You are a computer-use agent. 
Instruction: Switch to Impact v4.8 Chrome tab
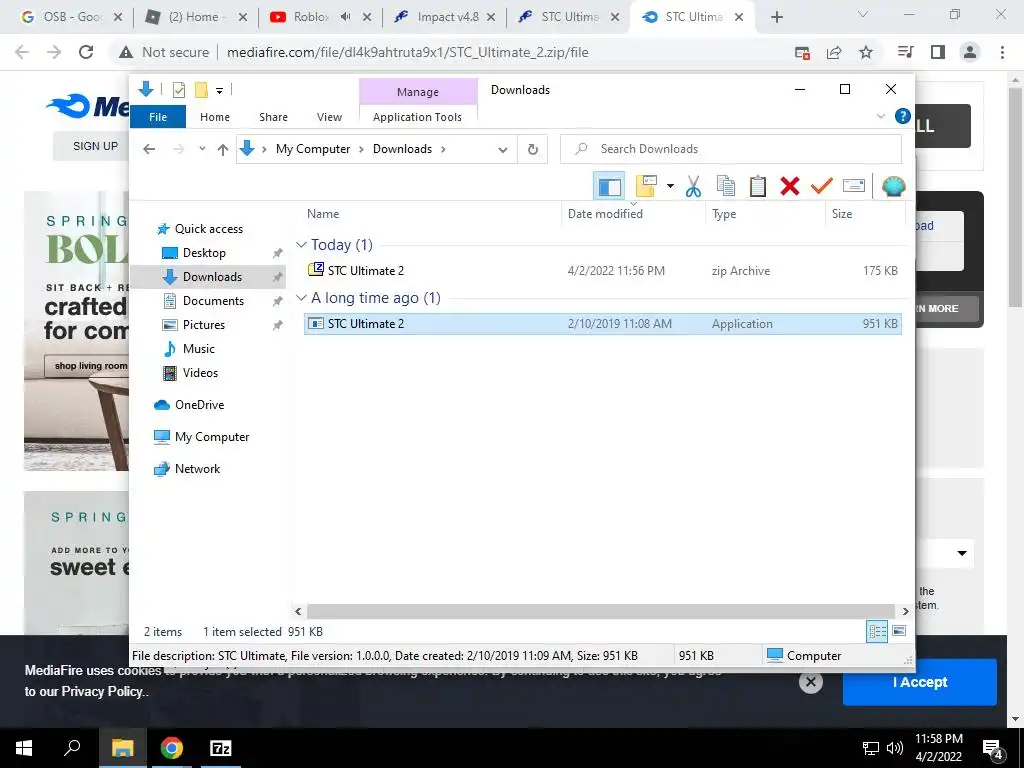(x=444, y=17)
